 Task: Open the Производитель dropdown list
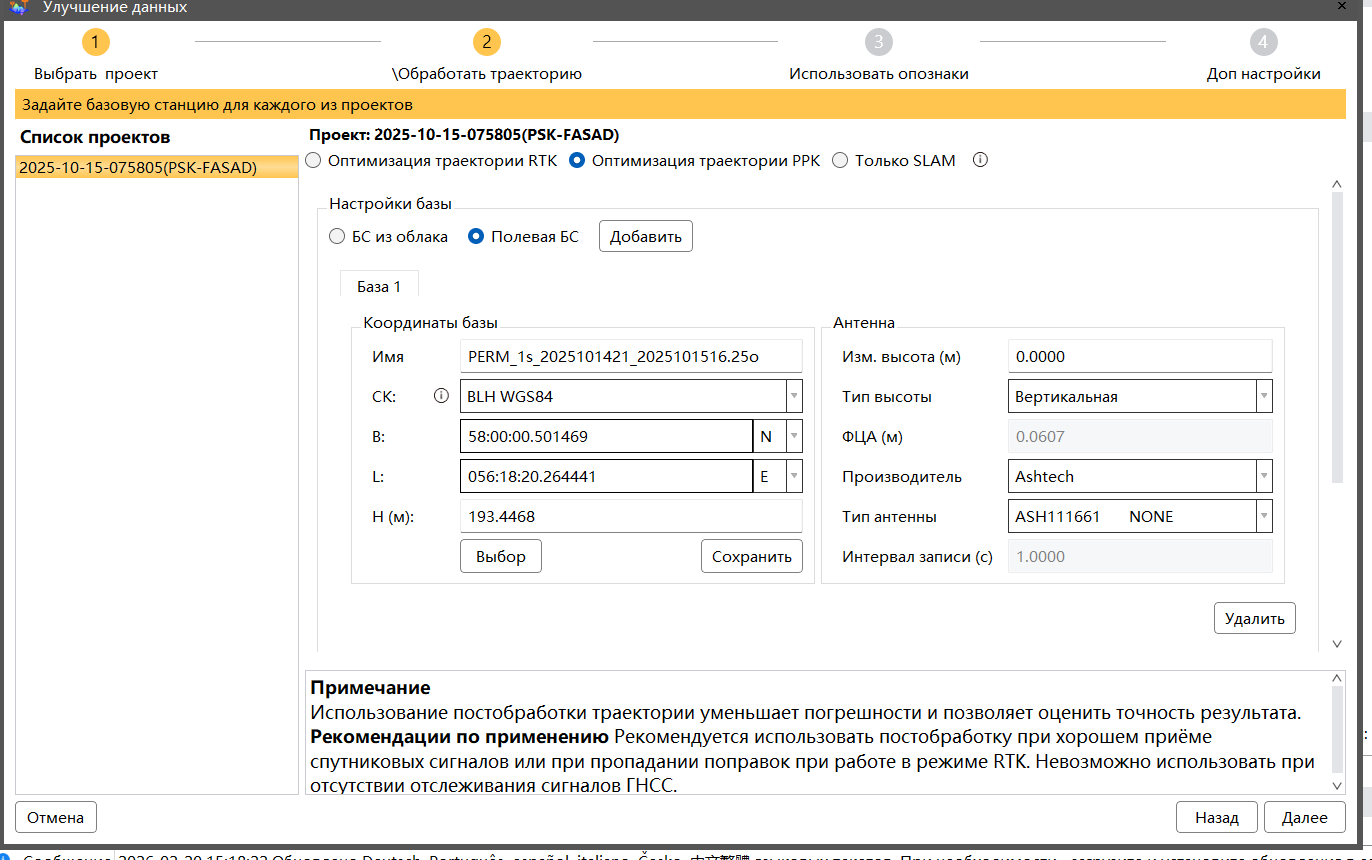click(1264, 476)
